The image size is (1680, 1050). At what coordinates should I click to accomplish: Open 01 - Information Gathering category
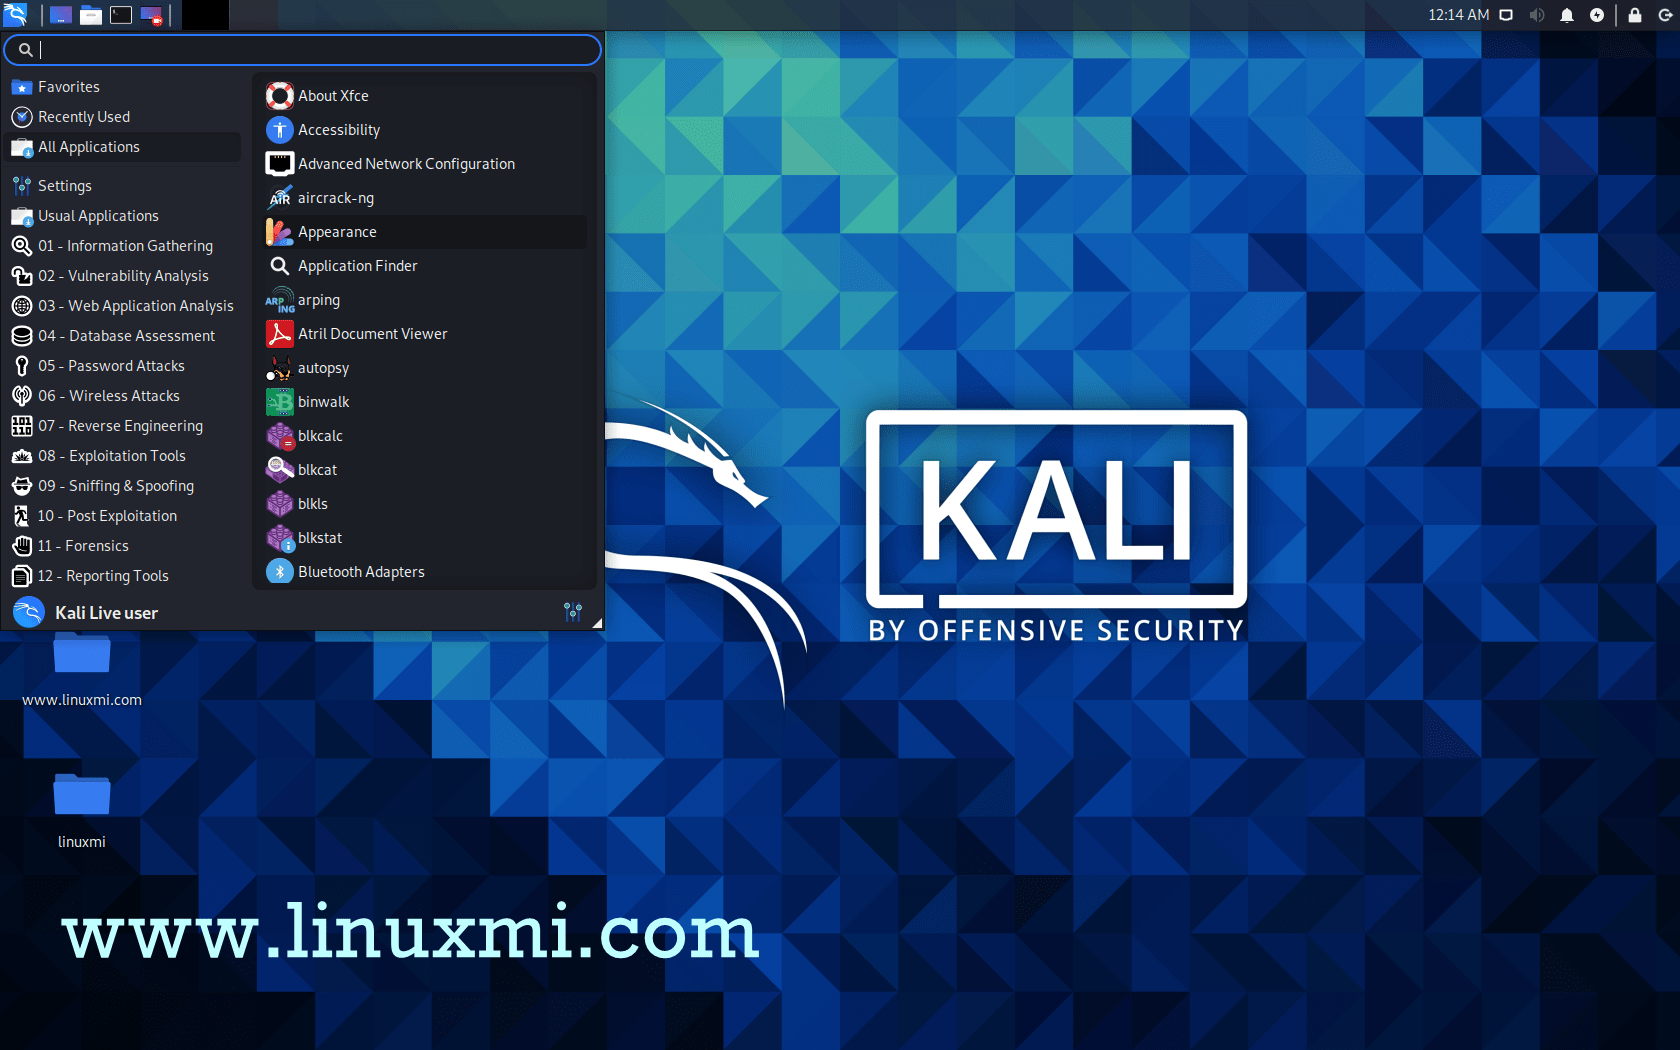(x=124, y=246)
